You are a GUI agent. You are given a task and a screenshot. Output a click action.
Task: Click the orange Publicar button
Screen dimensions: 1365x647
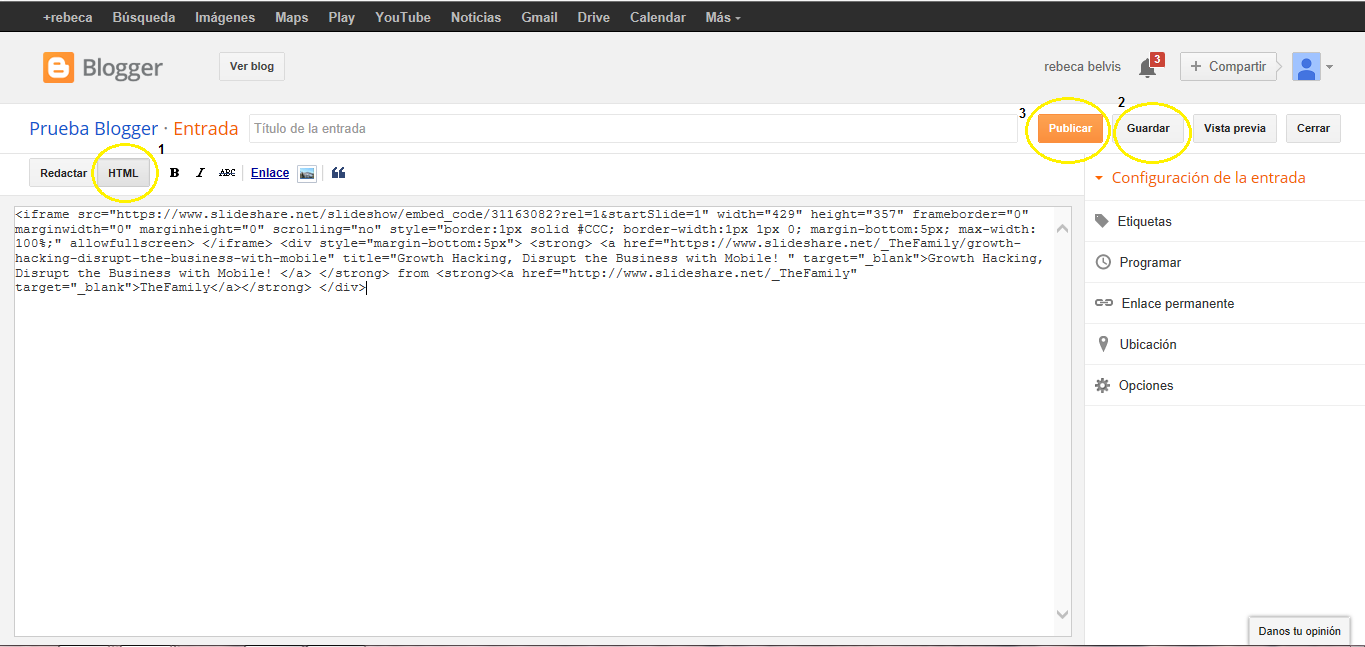tap(1070, 128)
